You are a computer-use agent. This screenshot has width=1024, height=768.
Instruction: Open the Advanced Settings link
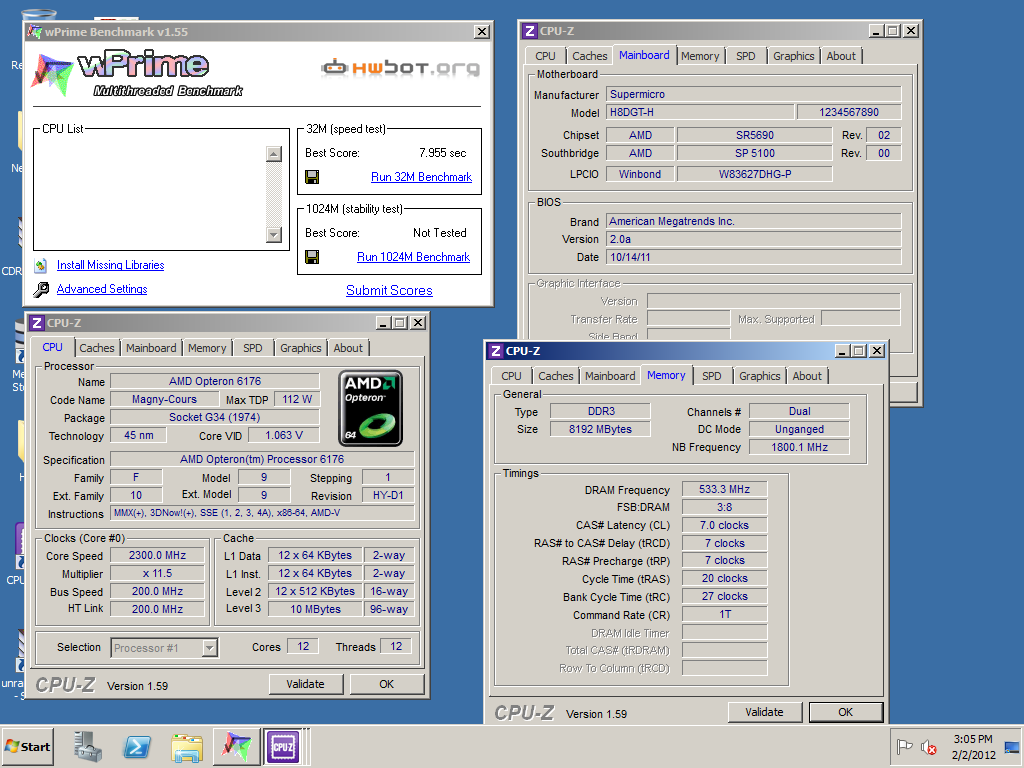click(x=102, y=289)
